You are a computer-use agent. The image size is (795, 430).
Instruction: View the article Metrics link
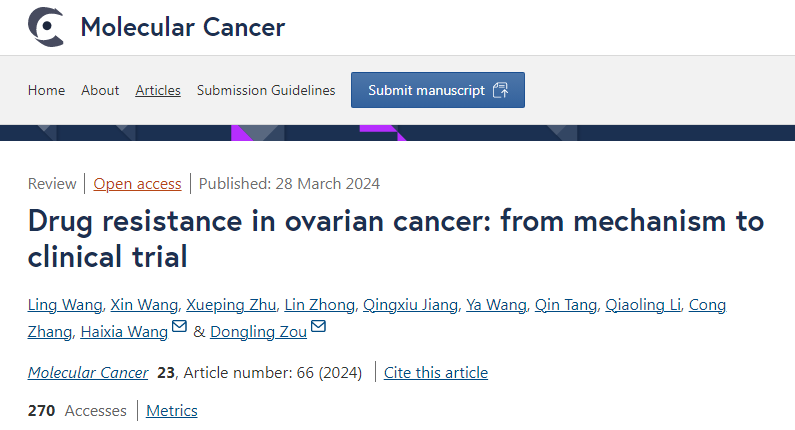tap(171, 411)
